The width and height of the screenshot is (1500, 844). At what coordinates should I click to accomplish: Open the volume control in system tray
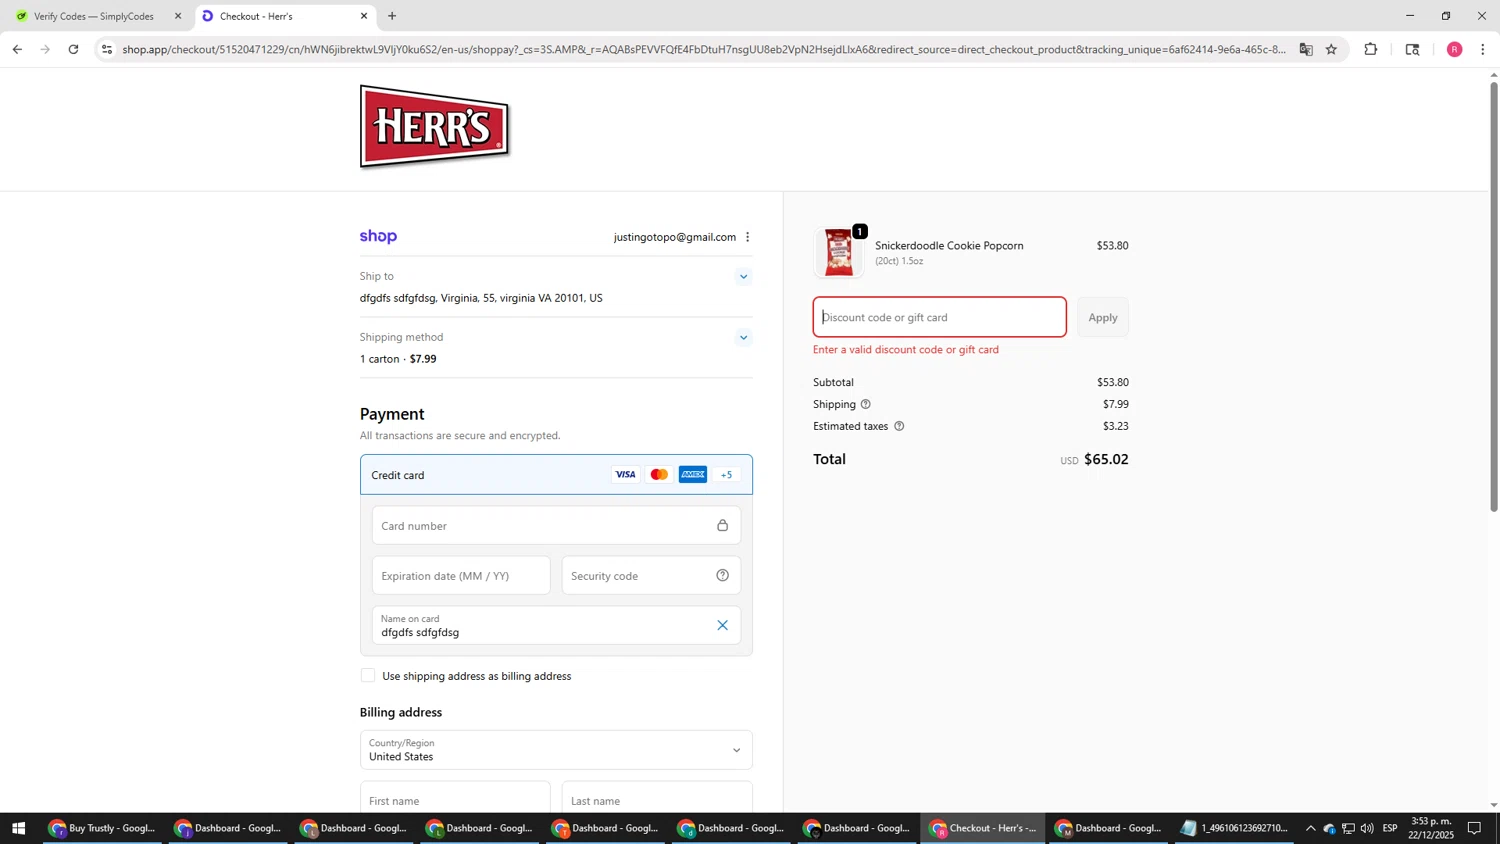tap(1366, 828)
